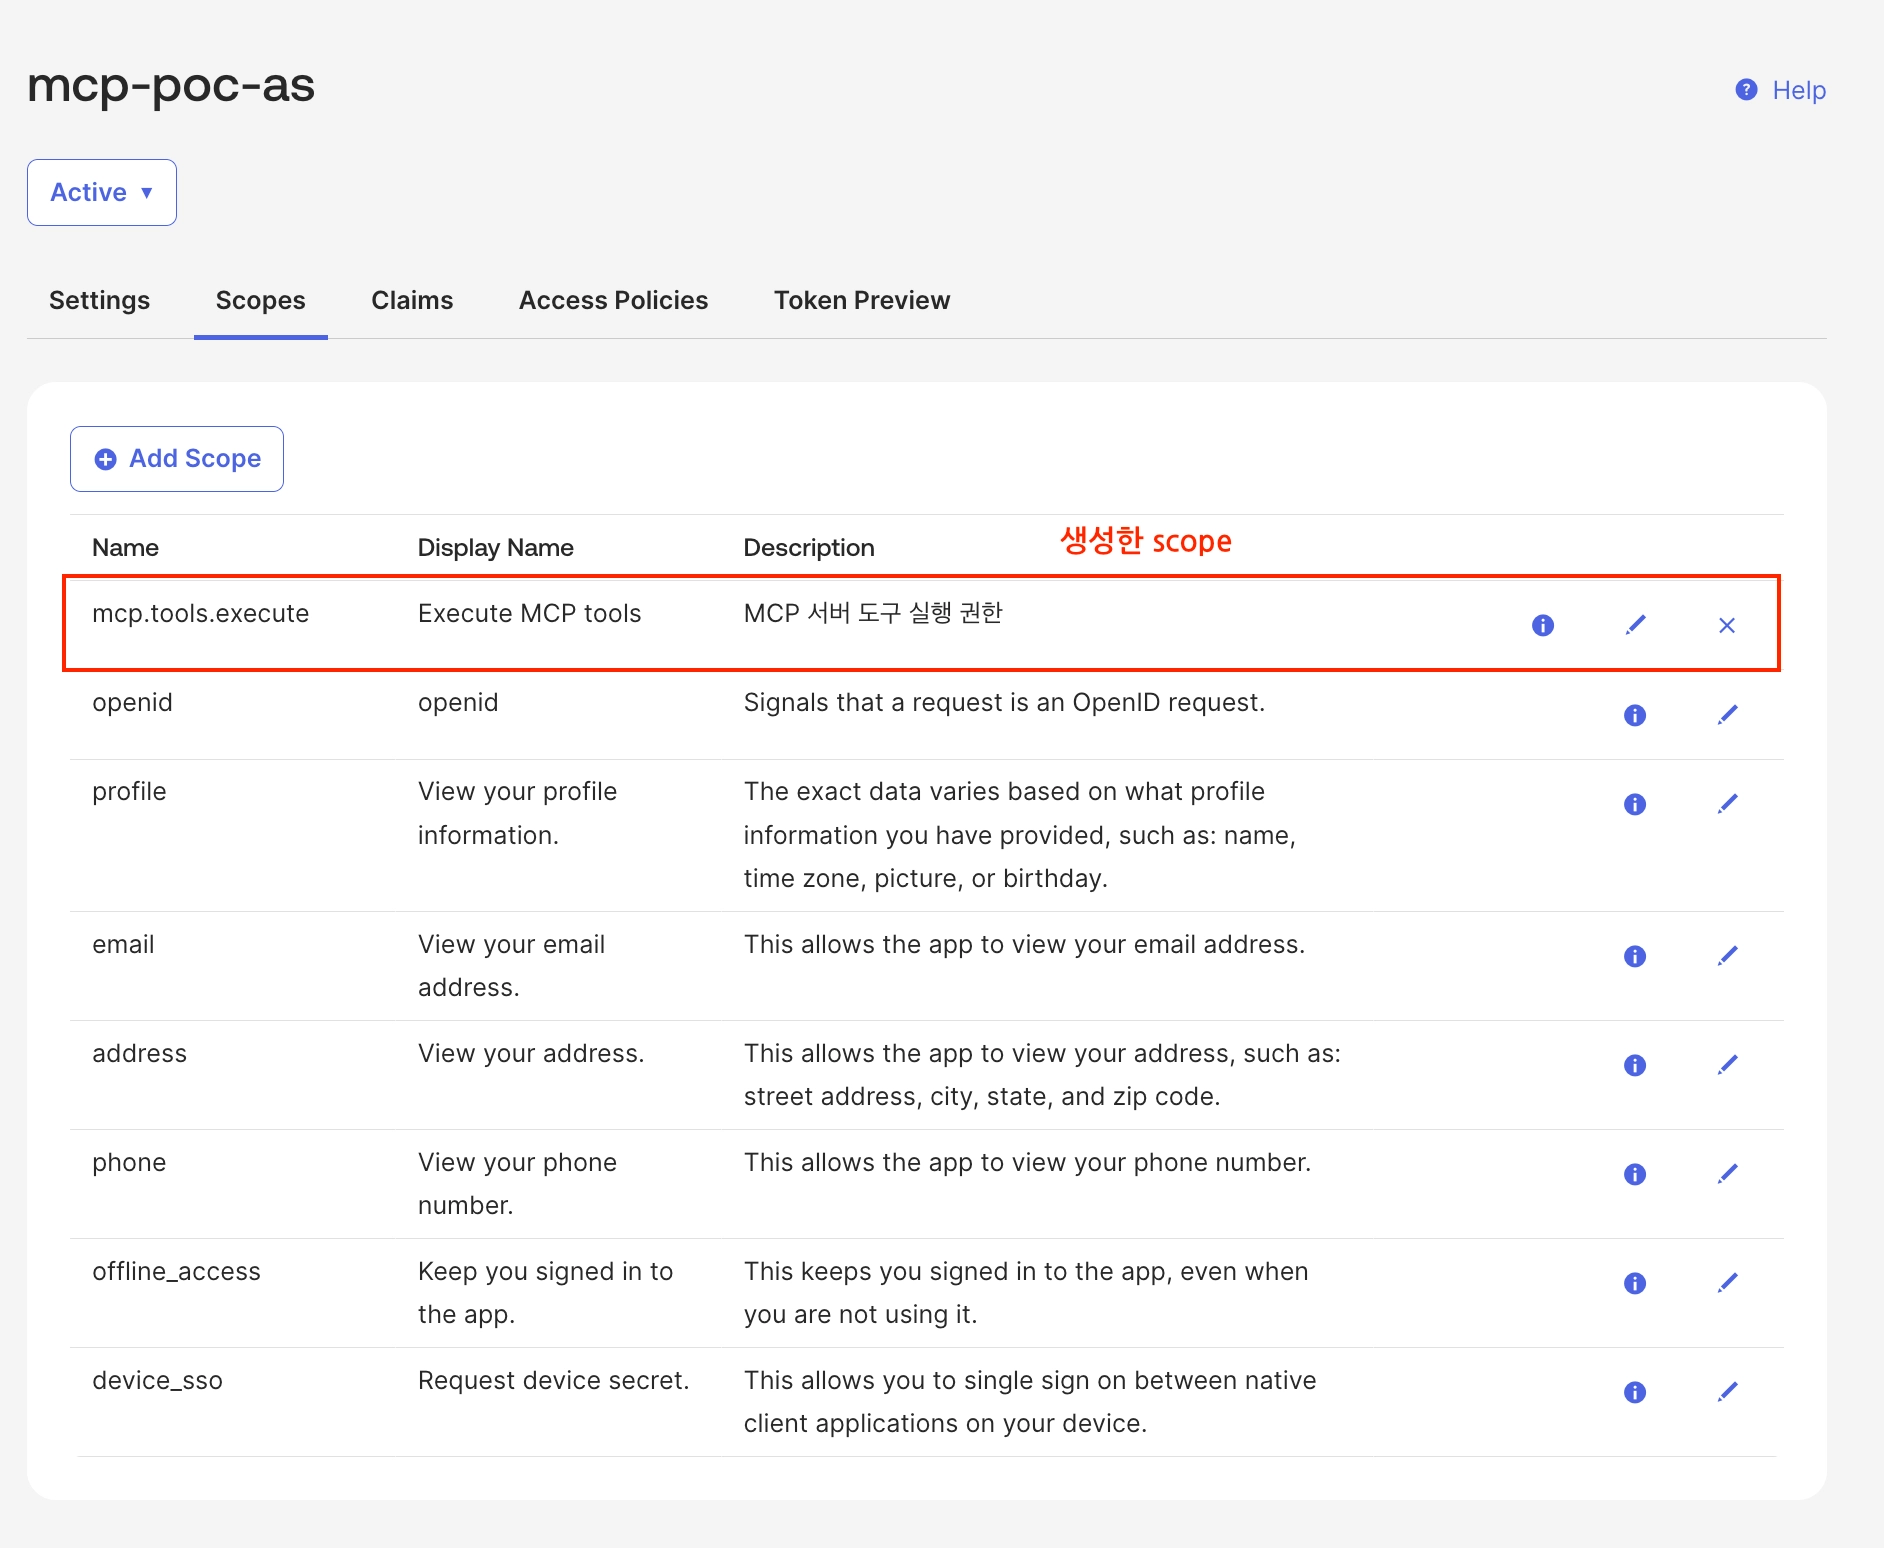Click the 'View your address.' display name

tap(531, 1053)
